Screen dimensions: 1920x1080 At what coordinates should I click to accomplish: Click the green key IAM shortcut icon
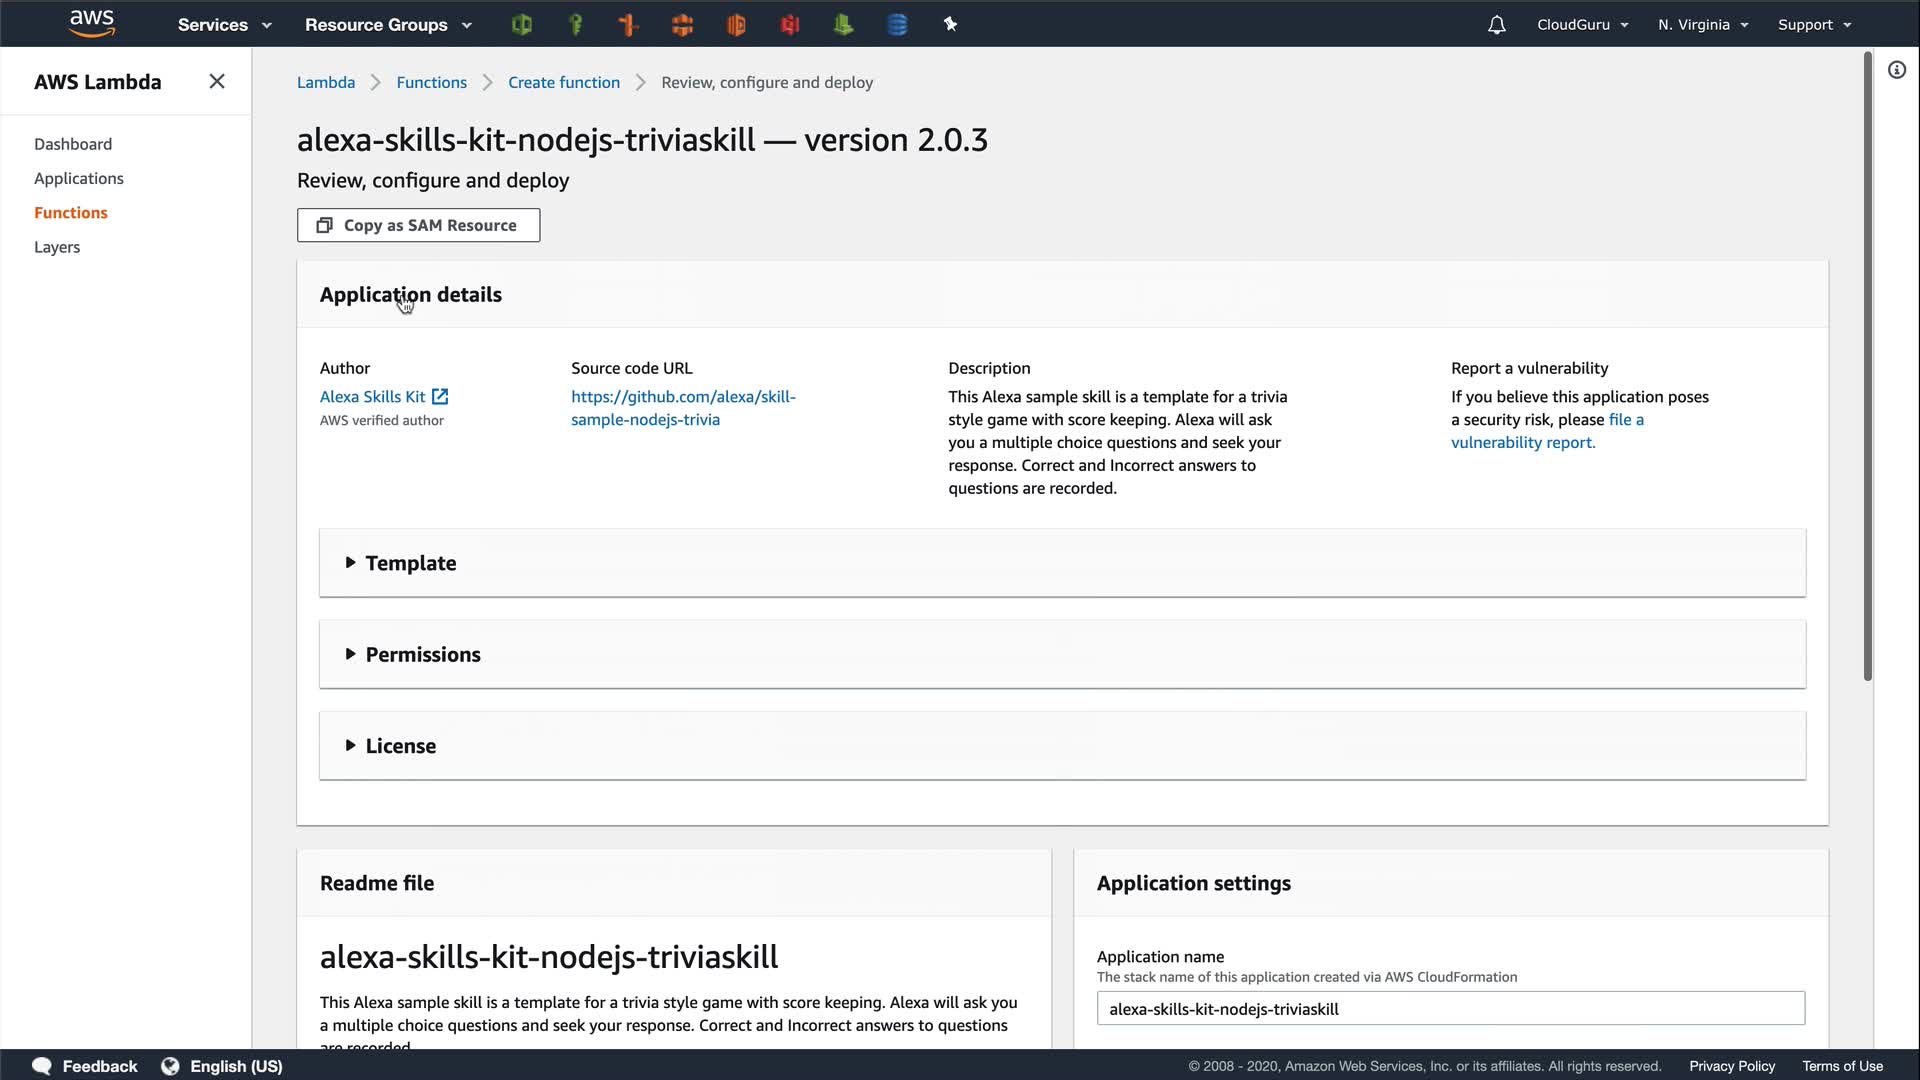575,25
